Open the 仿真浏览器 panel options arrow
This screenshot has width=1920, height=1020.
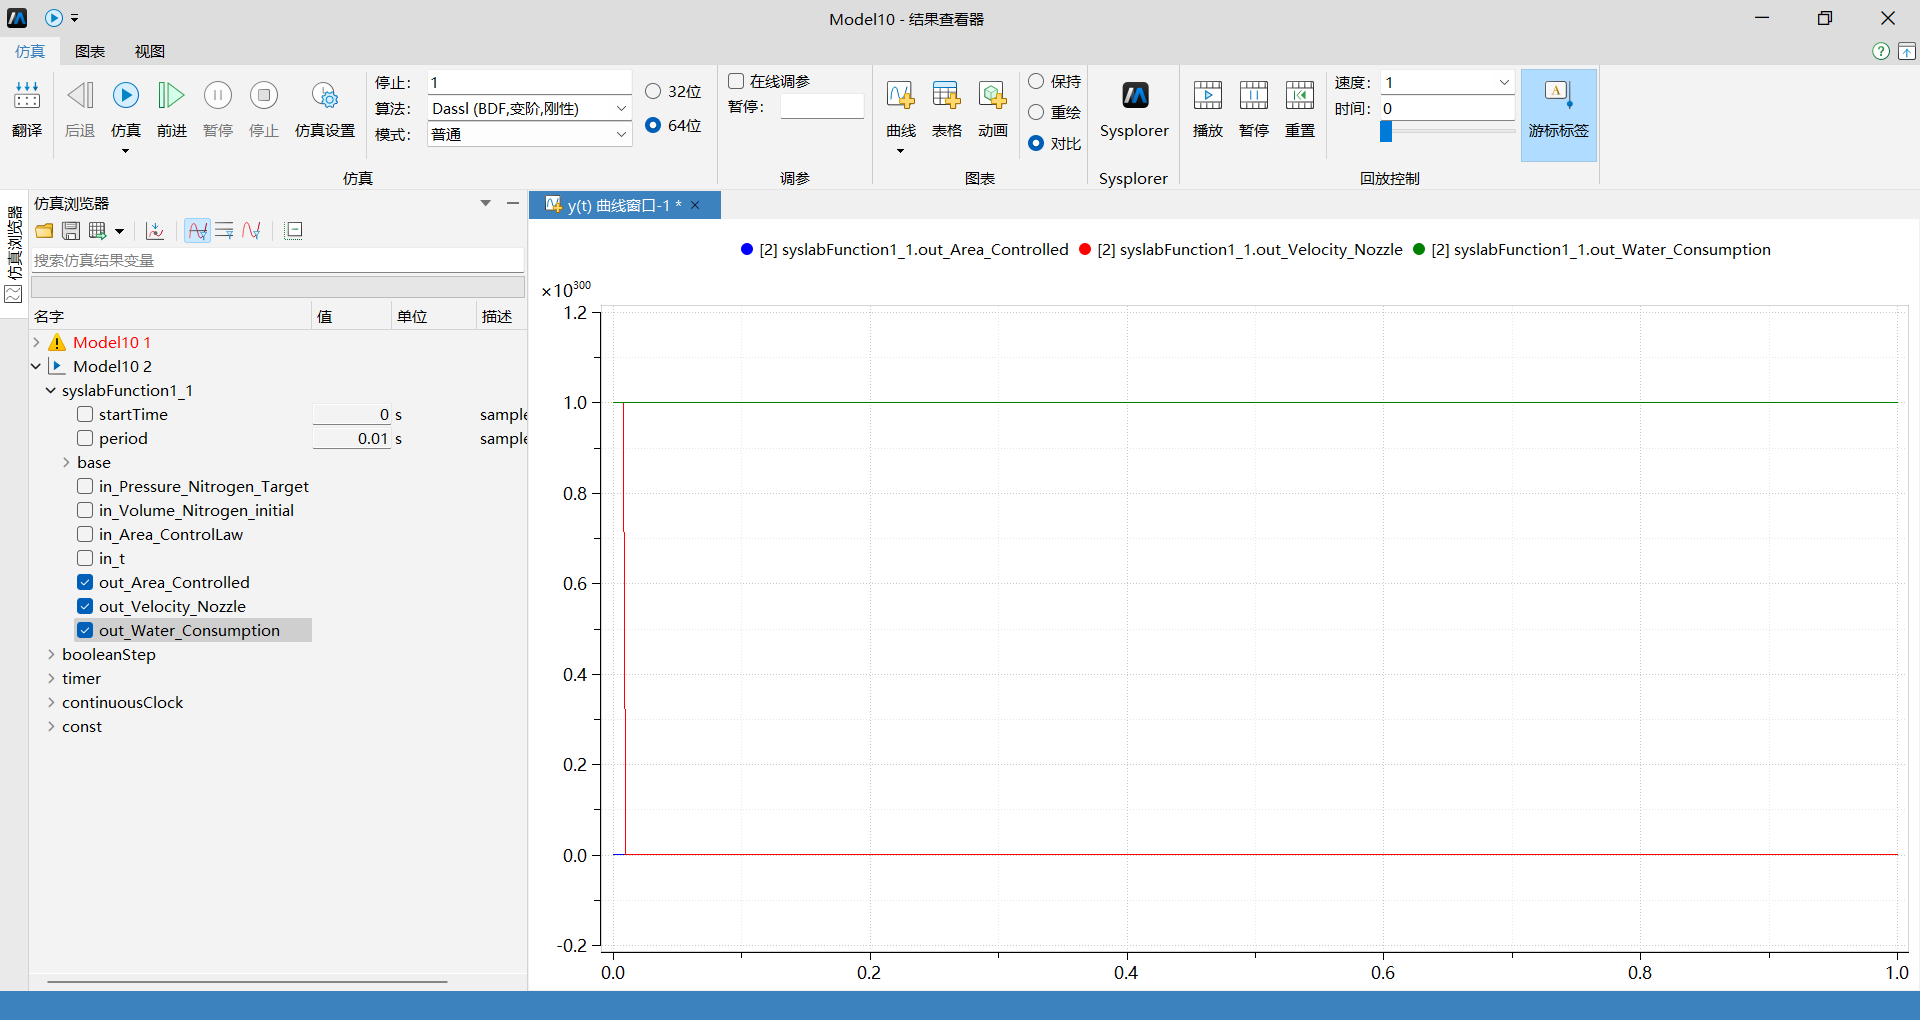click(486, 203)
